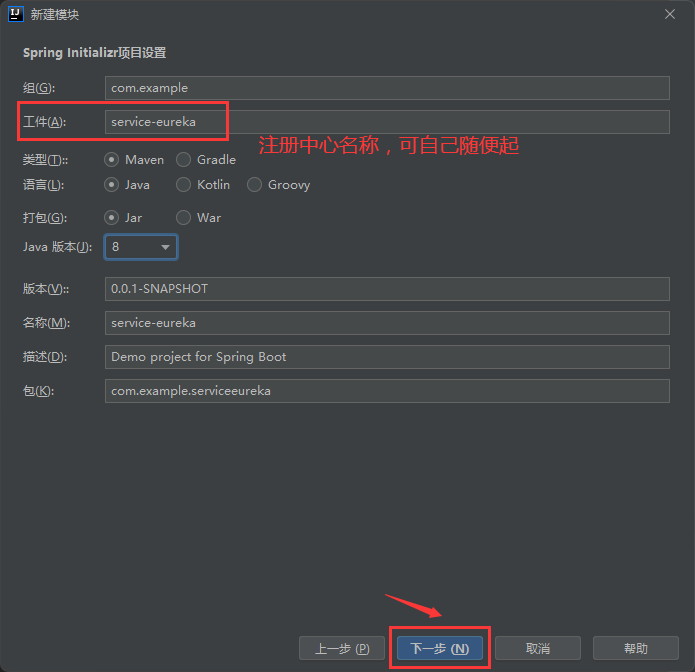Image resolution: width=695 pixels, height=672 pixels.
Task: Select Jar packaging option
Action: (113, 217)
